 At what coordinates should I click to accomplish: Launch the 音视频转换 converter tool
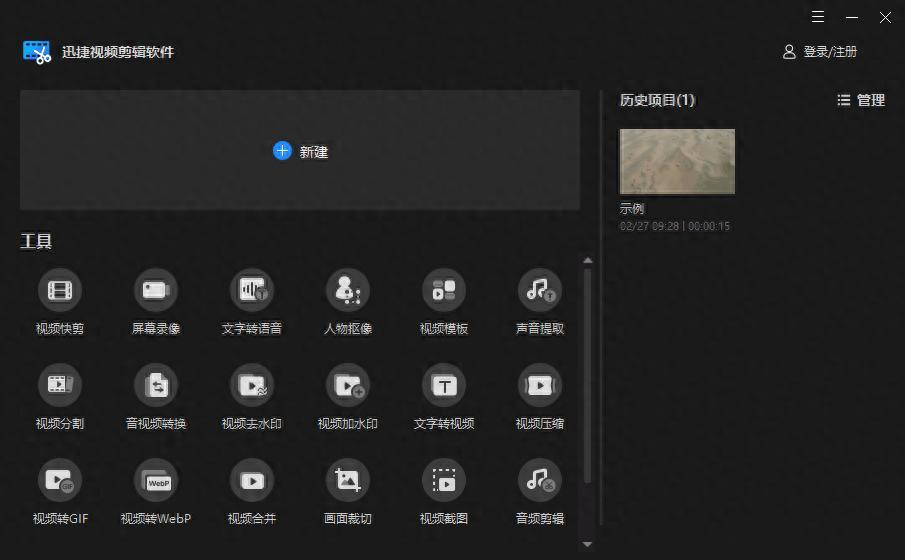[x=156, y=385]
